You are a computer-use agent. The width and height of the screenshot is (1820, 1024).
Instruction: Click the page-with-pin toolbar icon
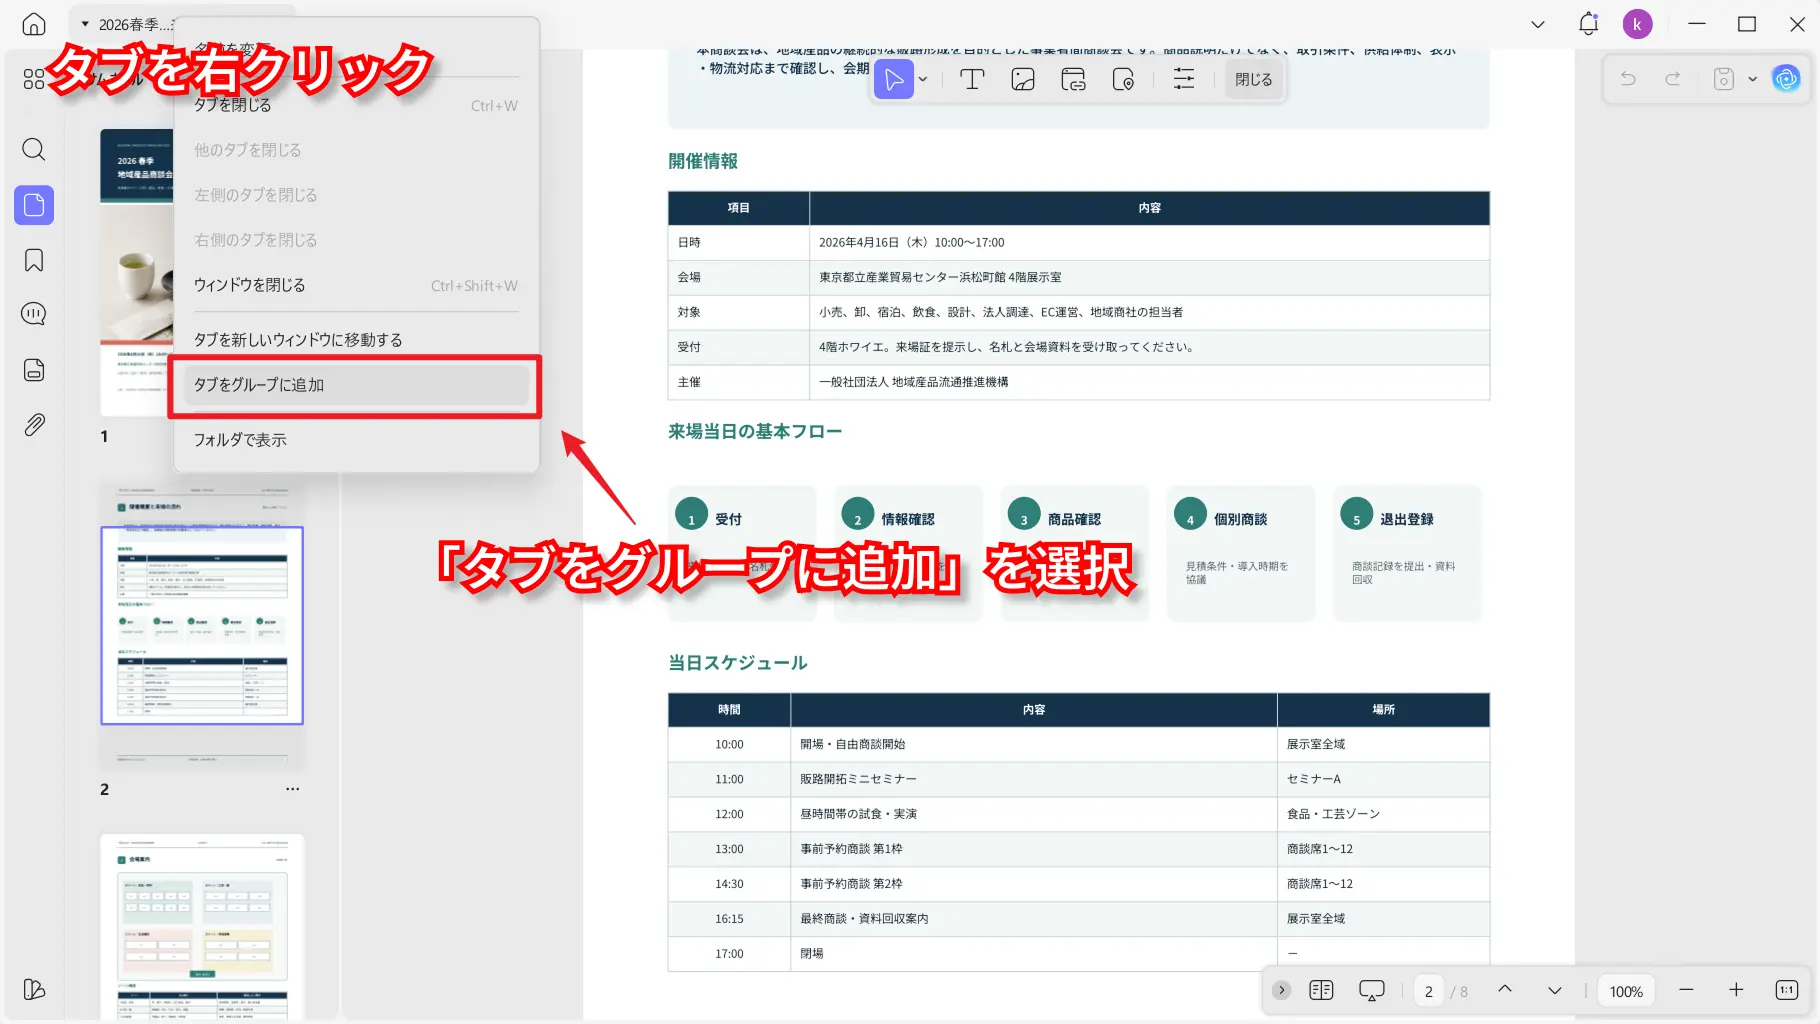coord(1124,79)
